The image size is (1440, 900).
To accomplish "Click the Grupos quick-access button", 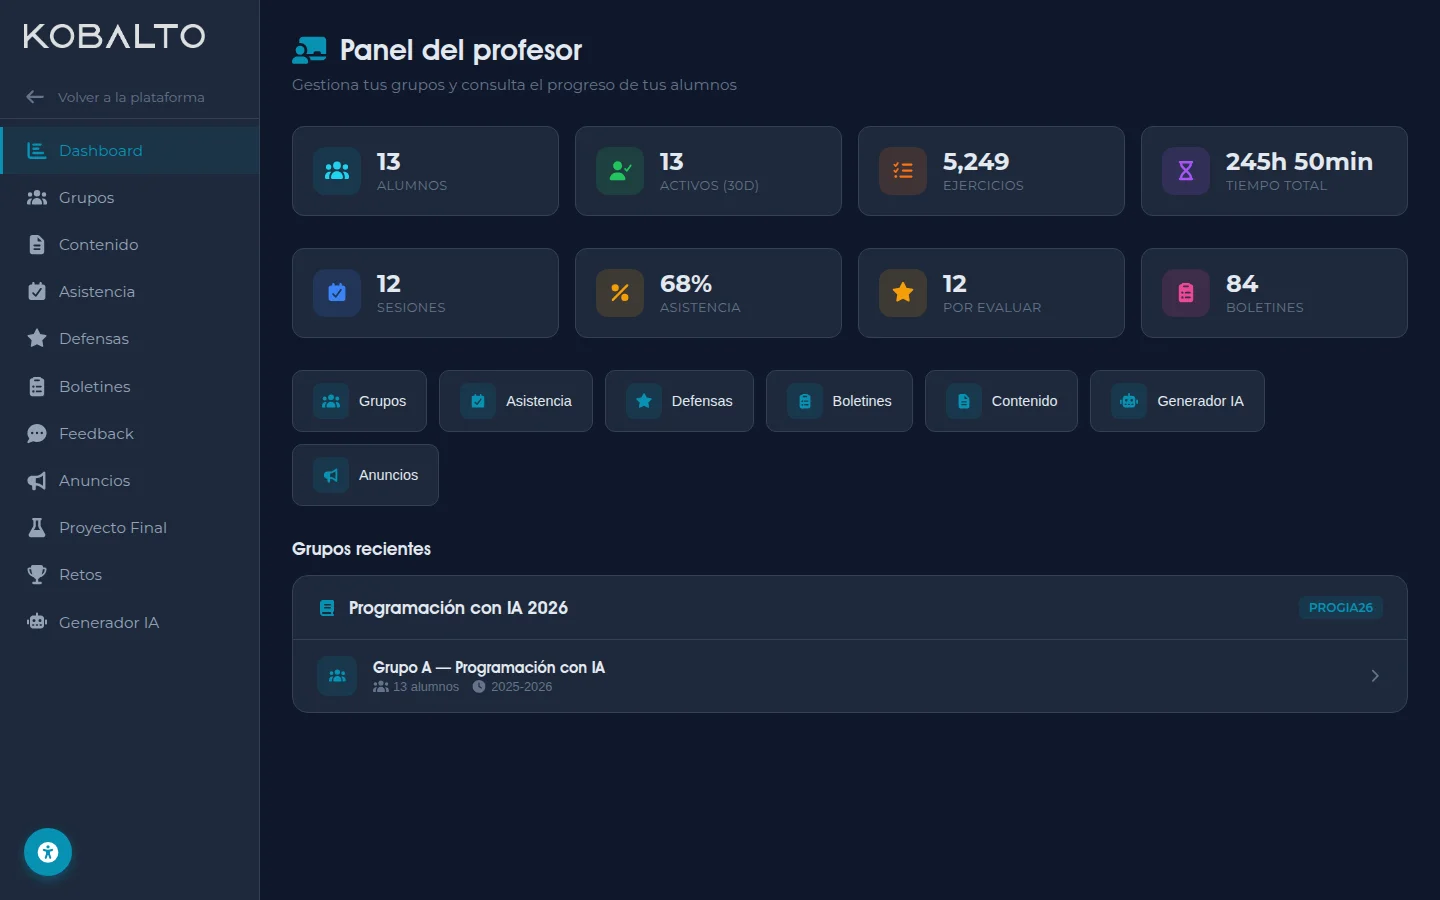I will tap(359, 401).
